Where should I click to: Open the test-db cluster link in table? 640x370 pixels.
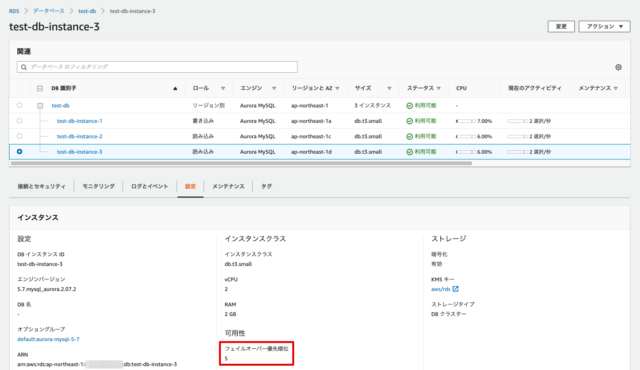(60, 106)
